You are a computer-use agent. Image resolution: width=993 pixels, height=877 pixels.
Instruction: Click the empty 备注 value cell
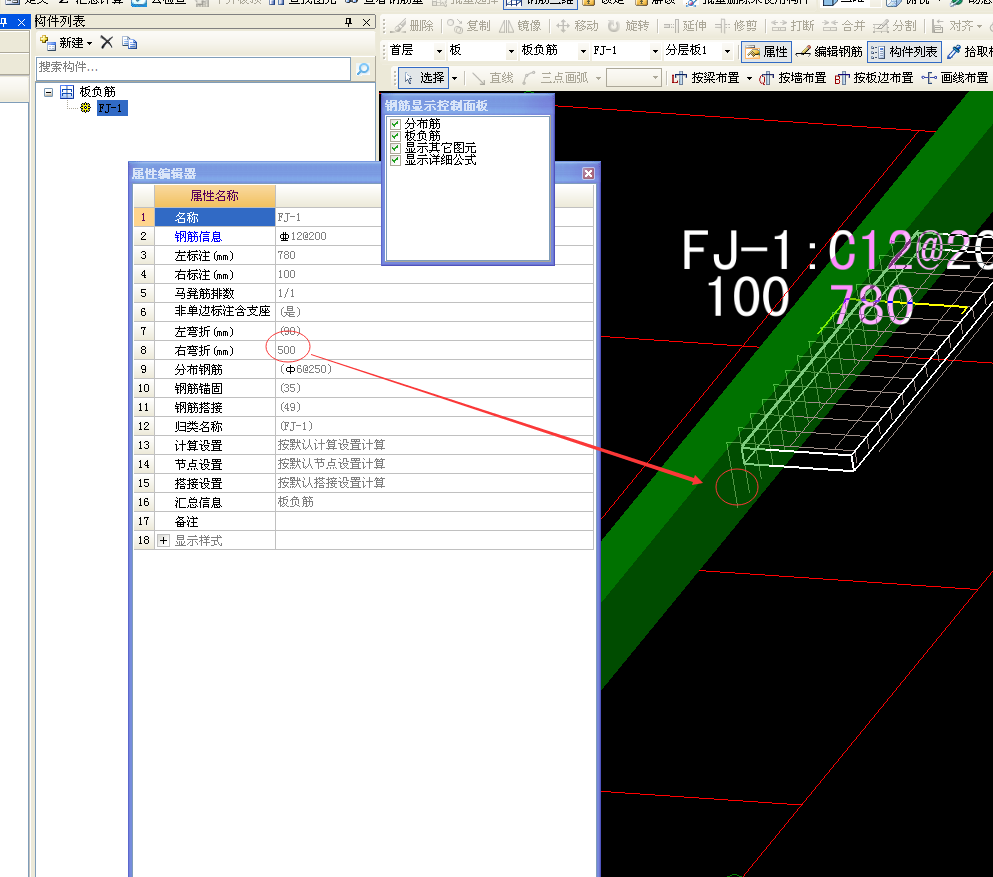click(434, 521)
